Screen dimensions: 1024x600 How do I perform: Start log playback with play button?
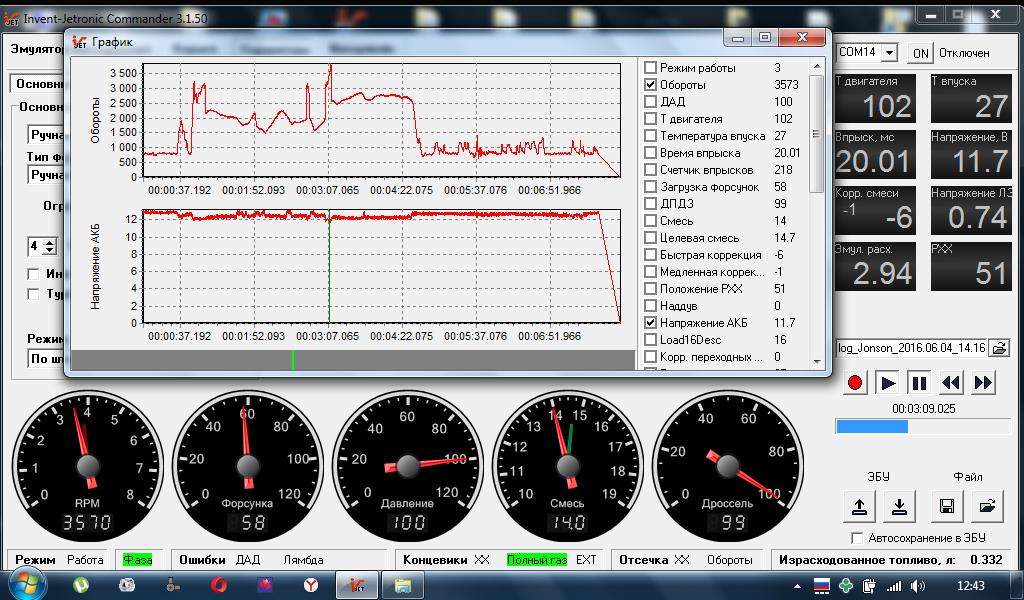(887, 383)
